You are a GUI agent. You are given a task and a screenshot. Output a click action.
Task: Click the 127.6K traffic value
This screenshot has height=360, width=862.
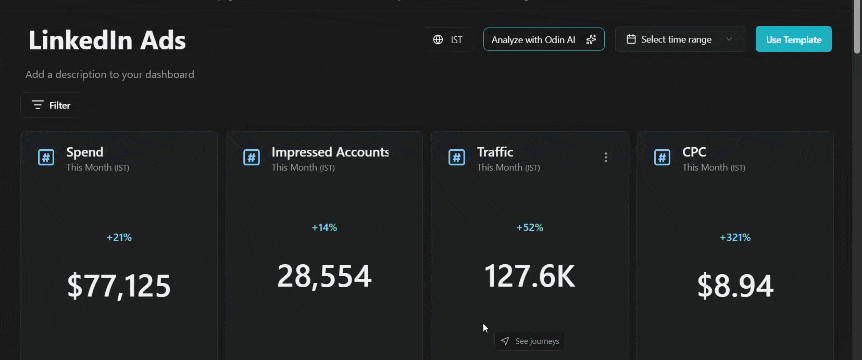point(529,276)
